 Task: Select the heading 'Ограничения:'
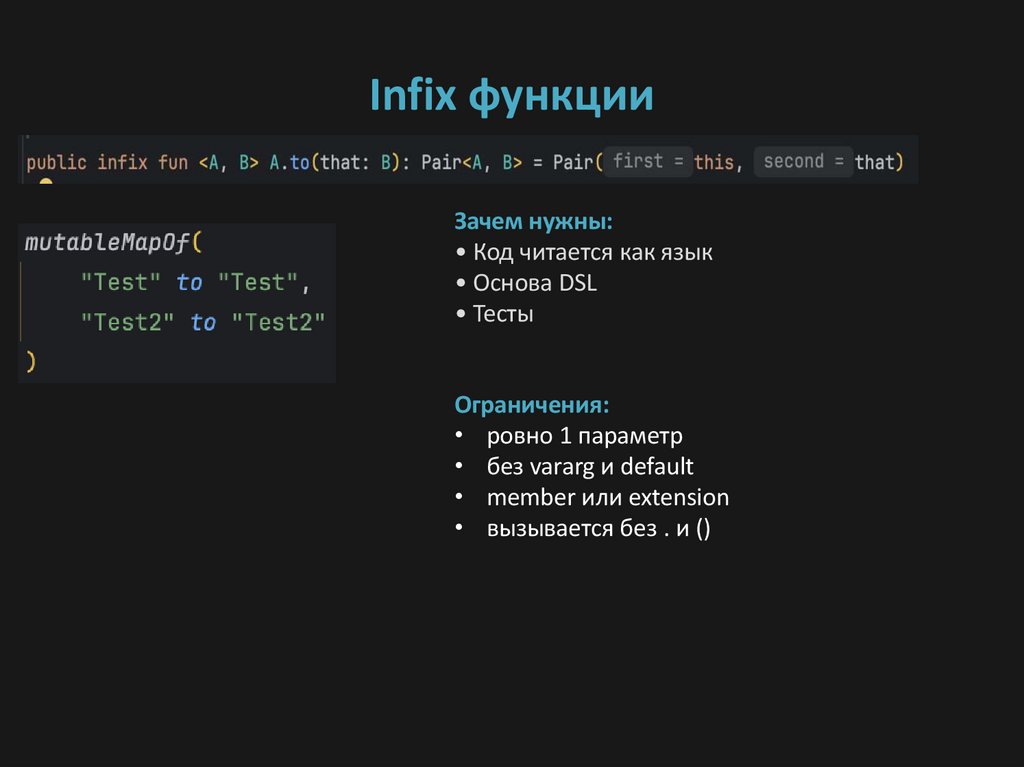[531, 405]
